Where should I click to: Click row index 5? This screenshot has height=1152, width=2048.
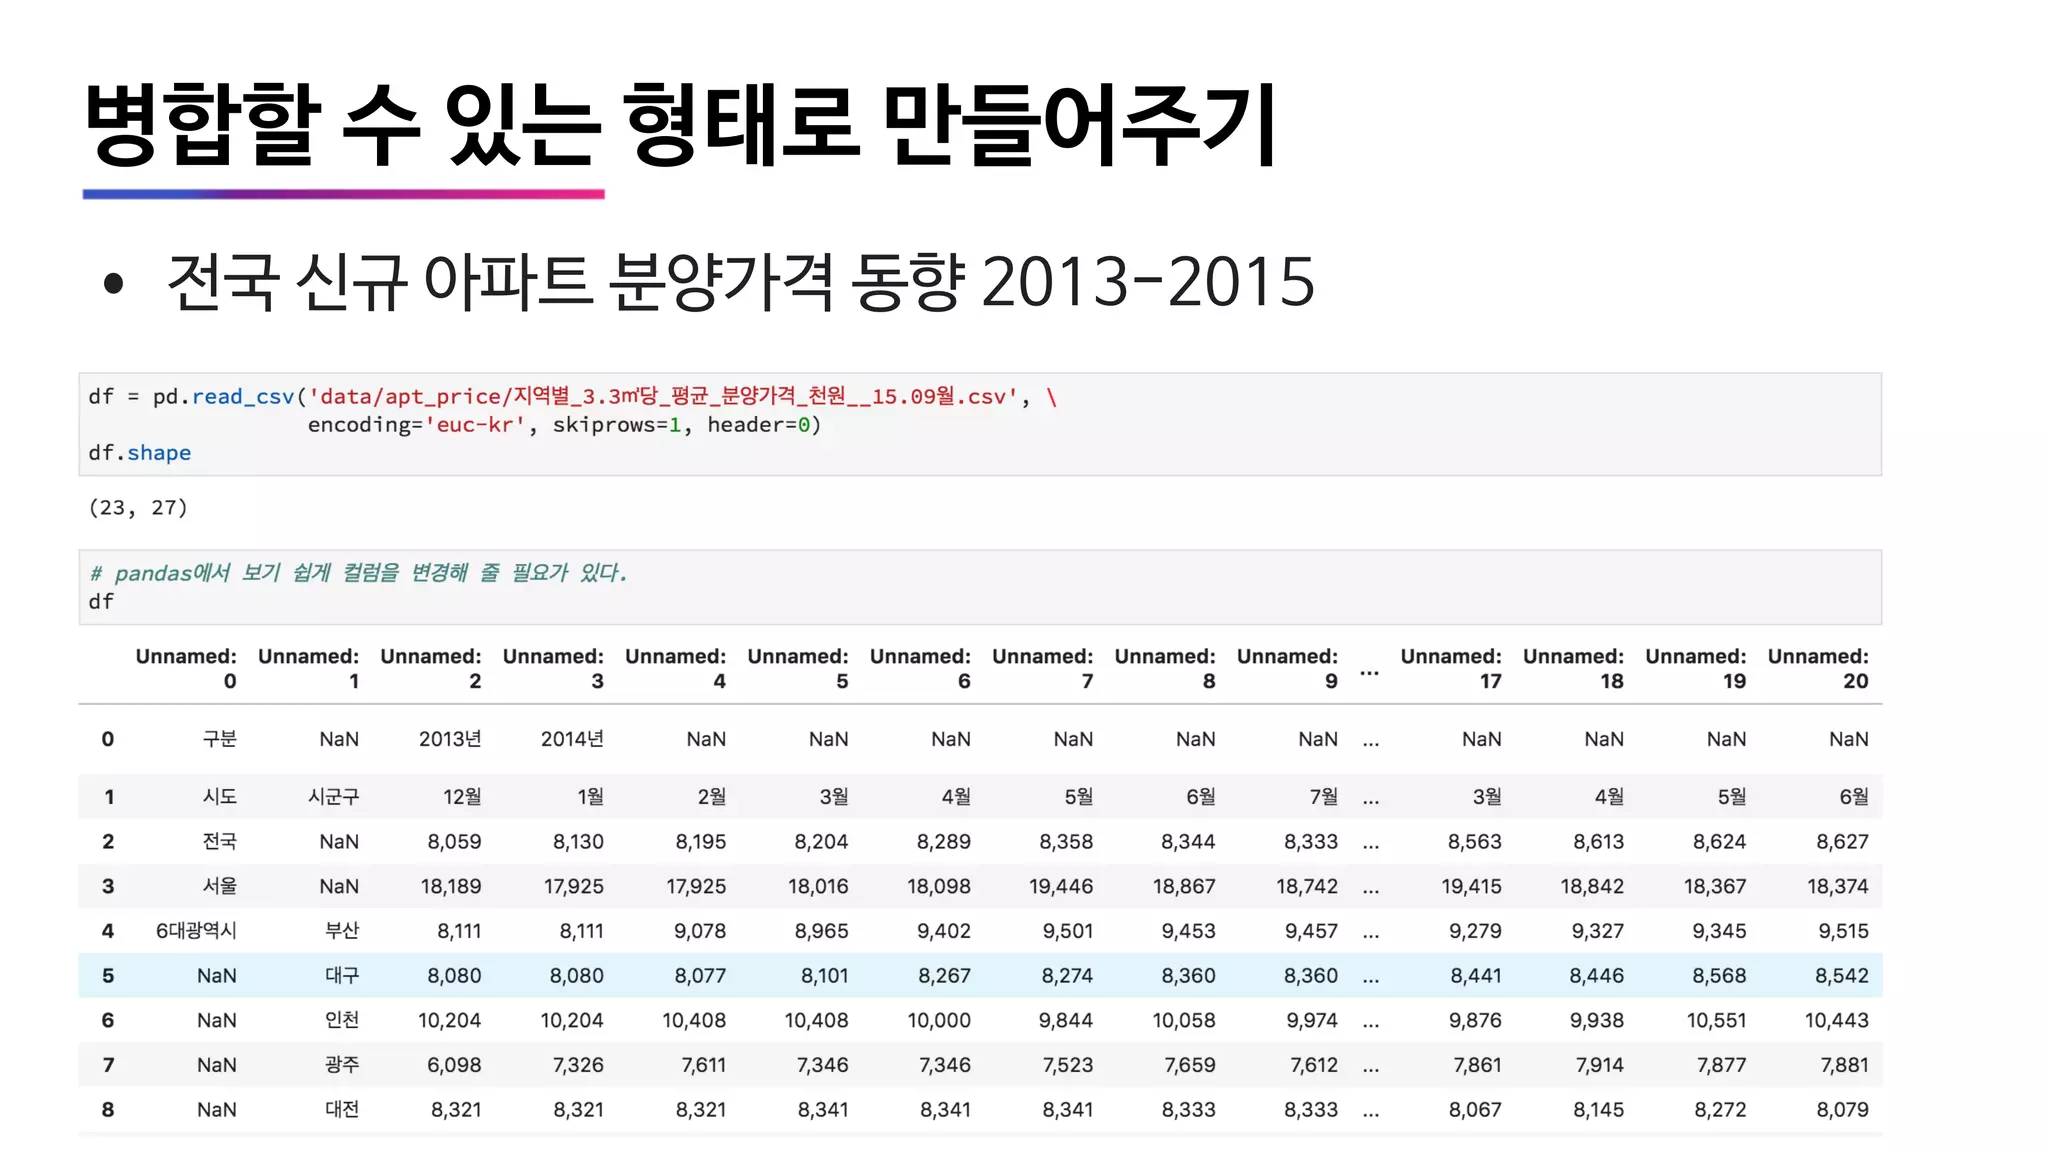click(108, 976)
